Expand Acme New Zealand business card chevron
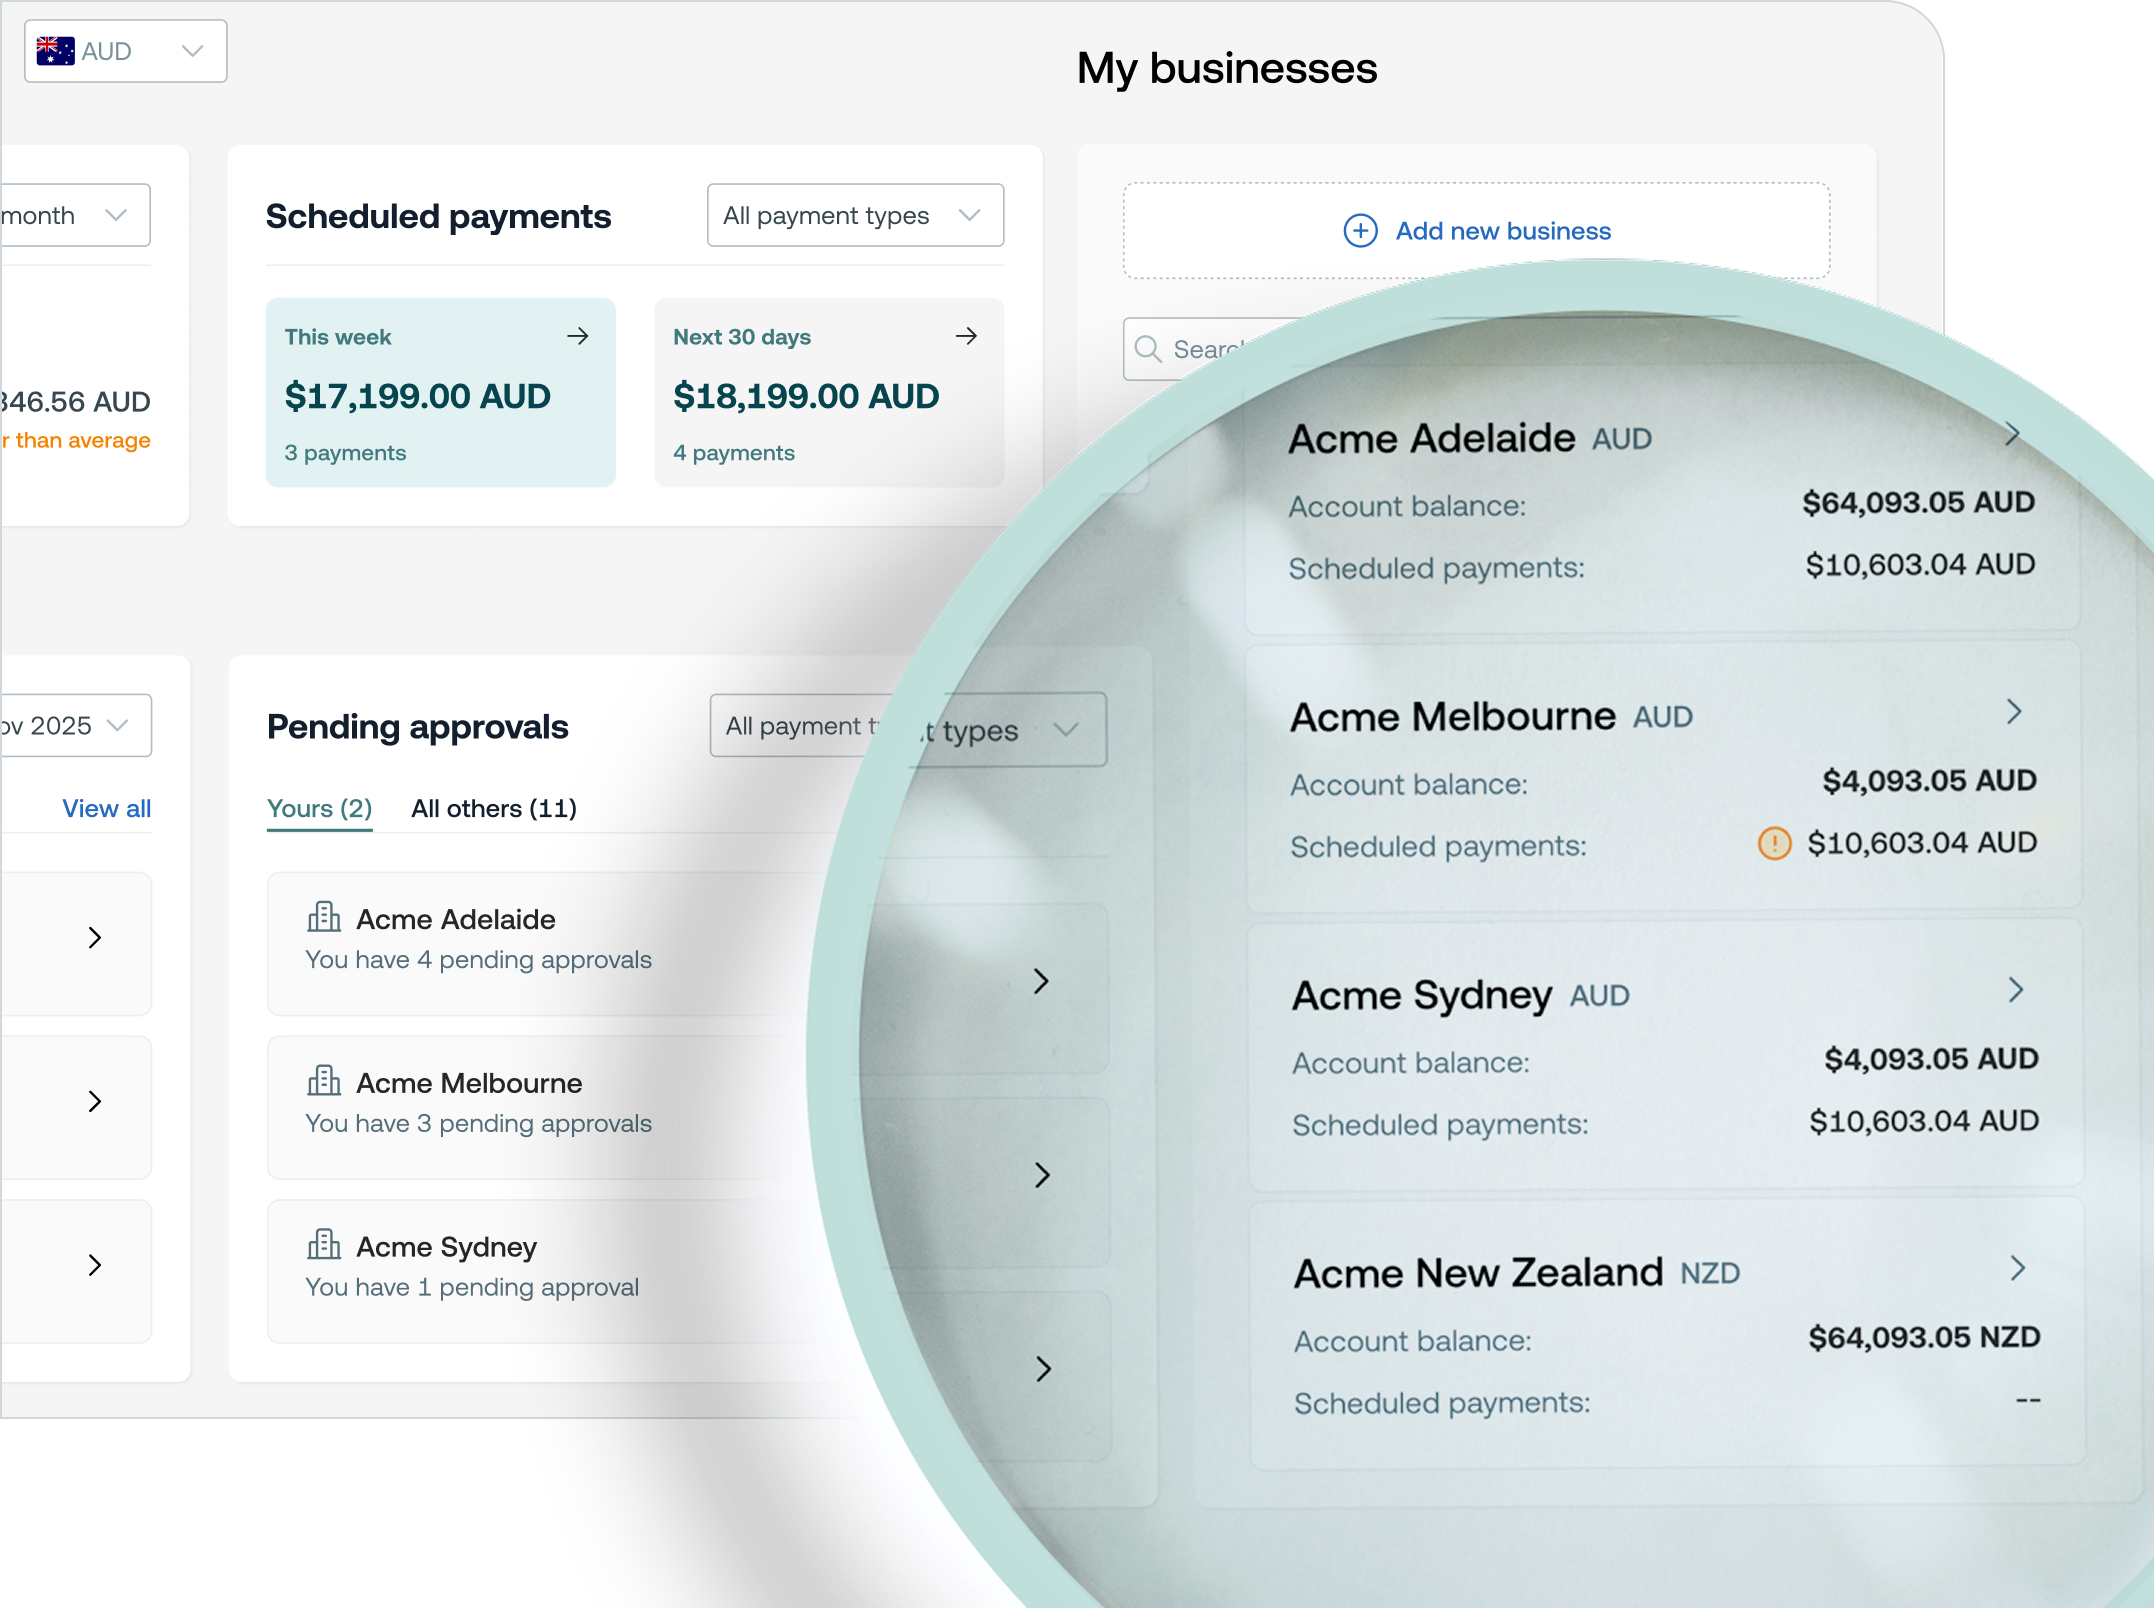The image size is (2154, 1608). (2018, 1268)
